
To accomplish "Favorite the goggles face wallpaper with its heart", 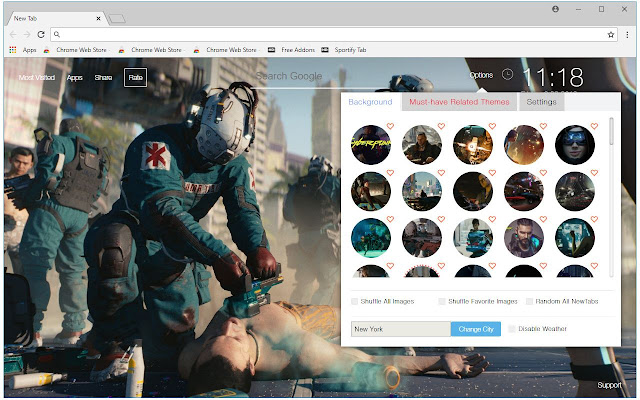I will tap(594, 126).
